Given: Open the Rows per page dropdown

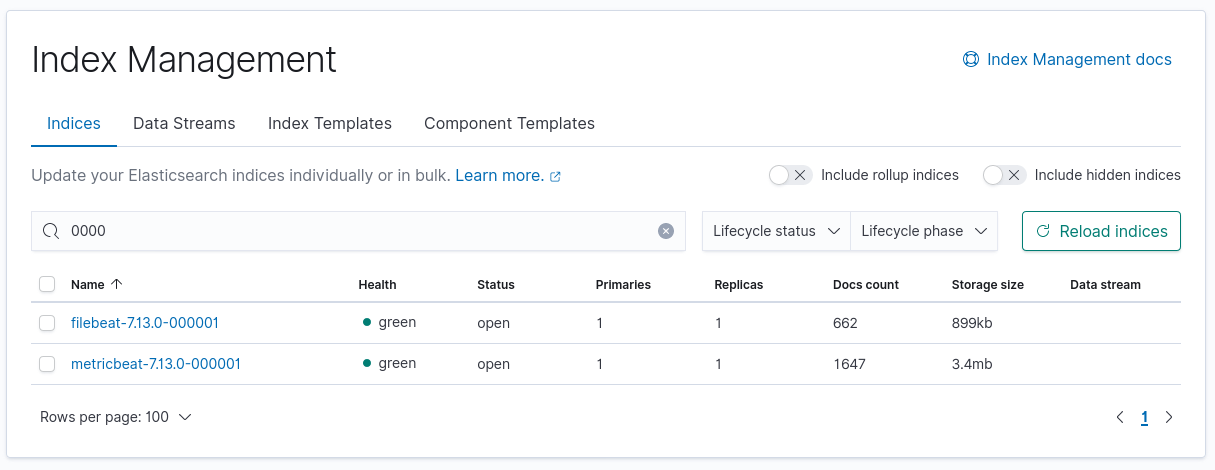Looking at the screenshot, I should (115, 417).
